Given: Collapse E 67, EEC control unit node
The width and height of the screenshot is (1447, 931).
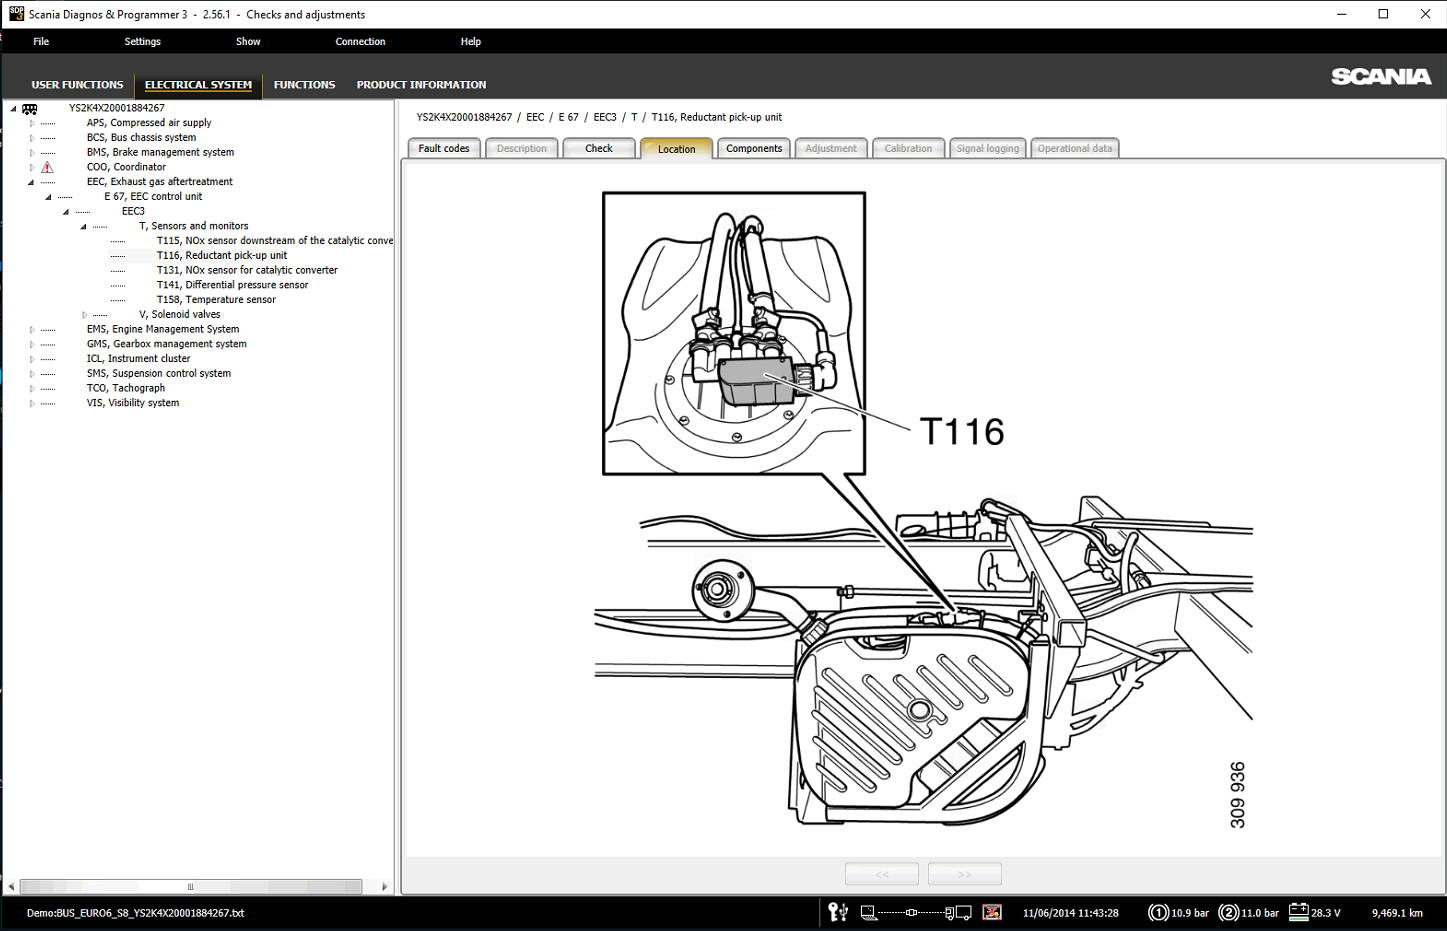Looking at the screenshot, I should tap(48, 197).
